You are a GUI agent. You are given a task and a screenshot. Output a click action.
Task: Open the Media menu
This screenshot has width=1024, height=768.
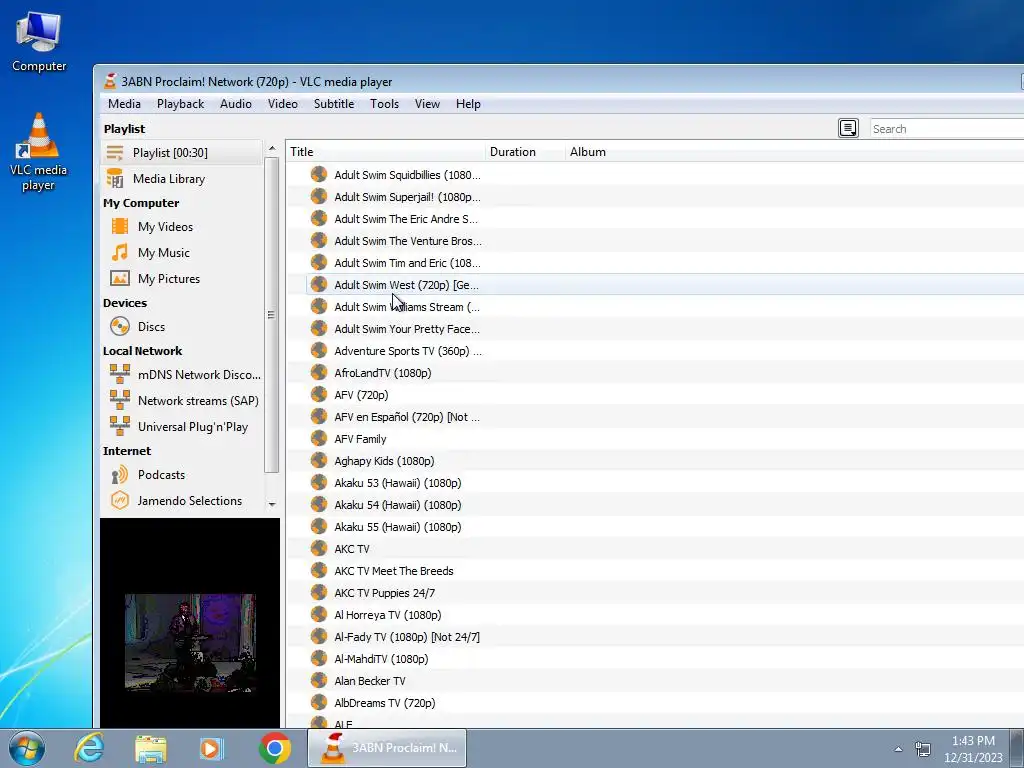click(x=124, y=104)
